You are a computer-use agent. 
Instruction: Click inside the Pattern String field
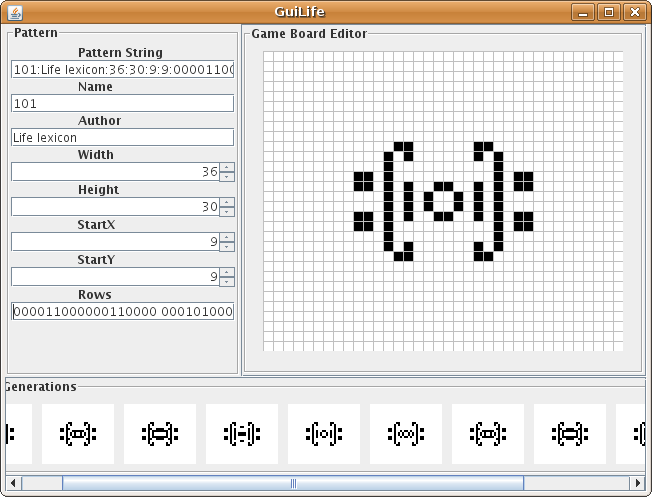(122, 70)
